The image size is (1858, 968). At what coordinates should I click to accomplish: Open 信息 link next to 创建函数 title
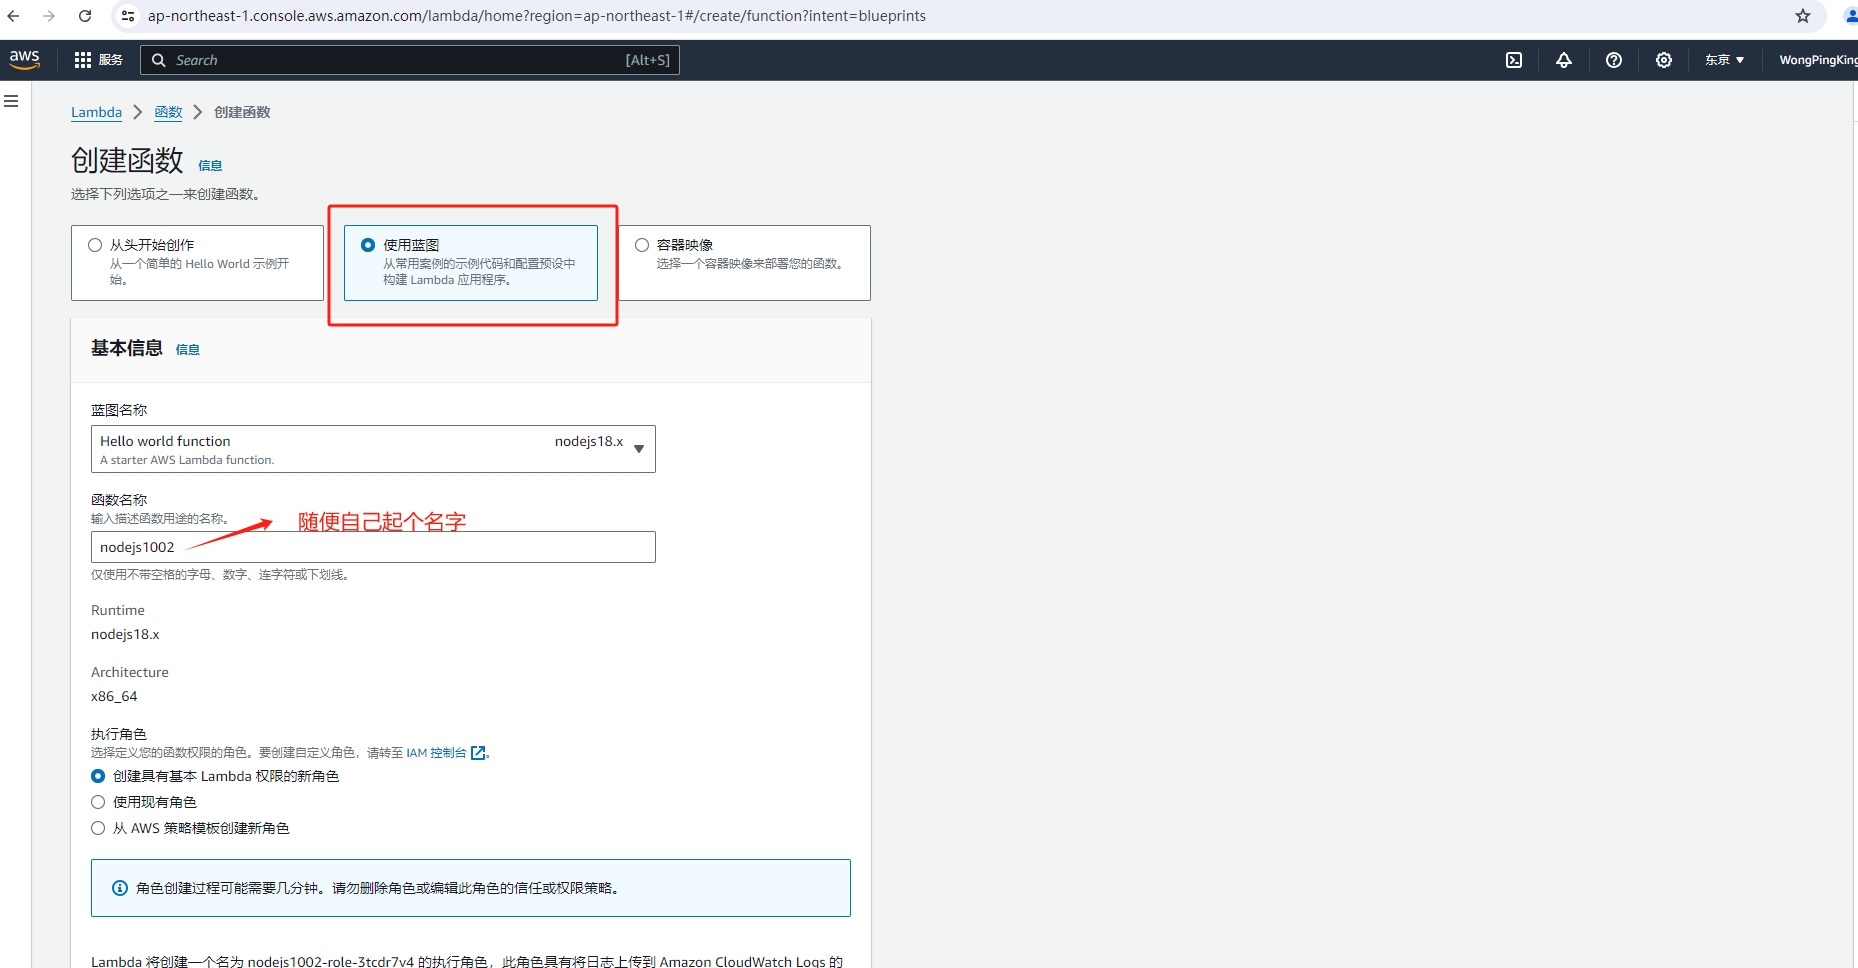click(x=210, y=166)
